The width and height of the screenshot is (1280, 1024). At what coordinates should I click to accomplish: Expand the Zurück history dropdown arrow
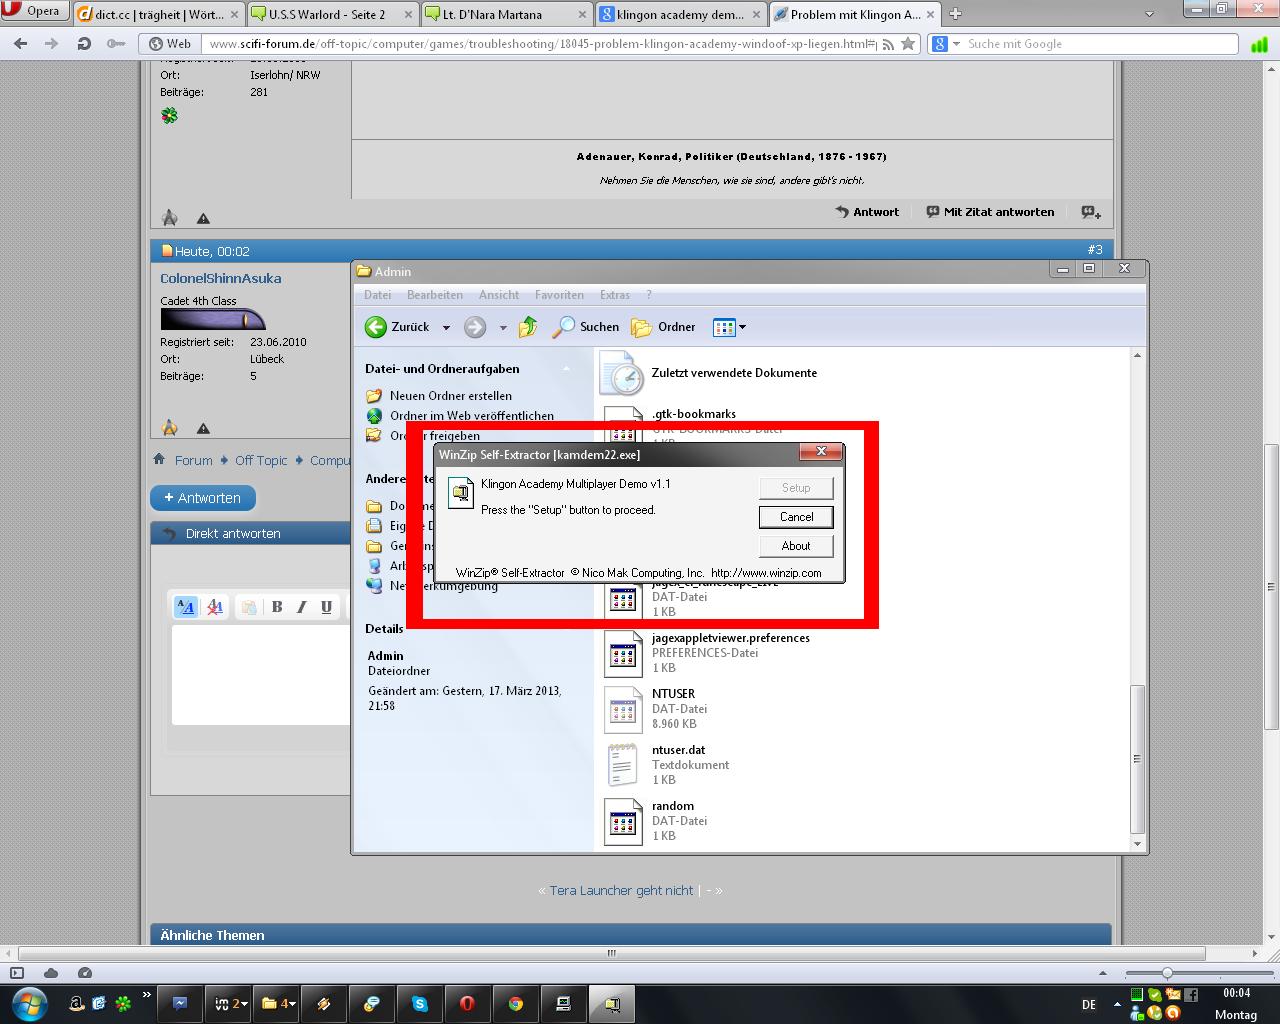pyautogui.click(x=446, y=327)
